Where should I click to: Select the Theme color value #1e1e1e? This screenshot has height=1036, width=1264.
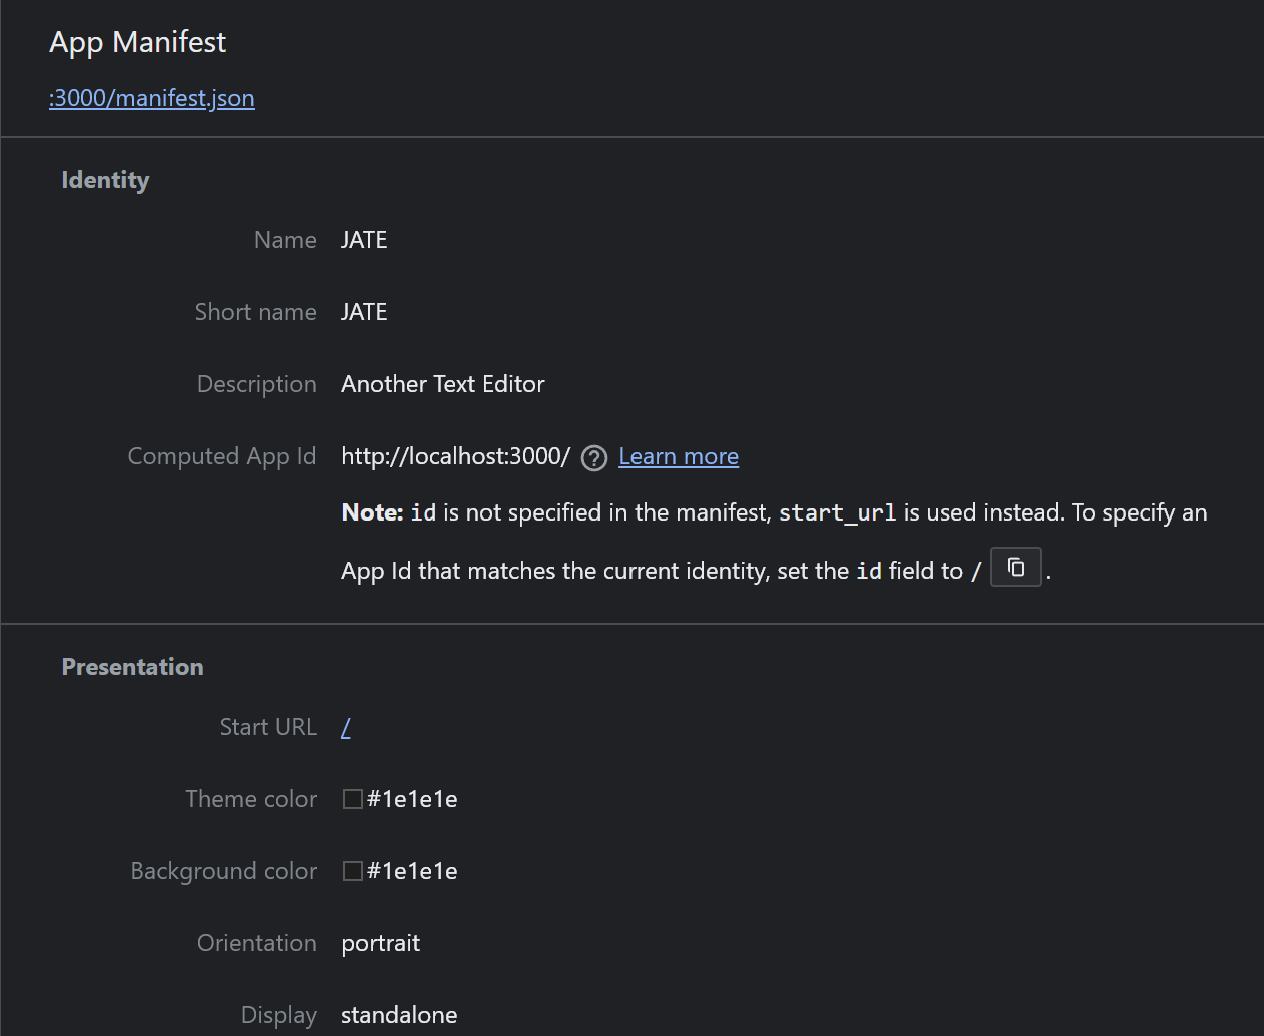412,799
